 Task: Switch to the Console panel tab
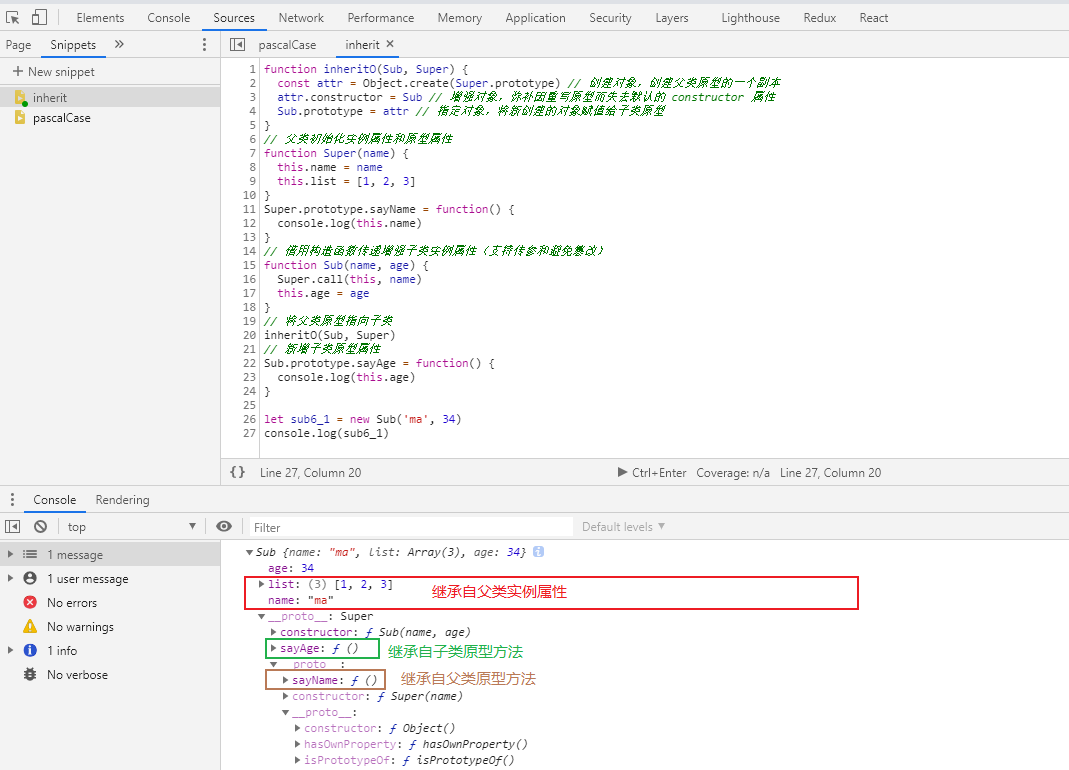point(168,18)
